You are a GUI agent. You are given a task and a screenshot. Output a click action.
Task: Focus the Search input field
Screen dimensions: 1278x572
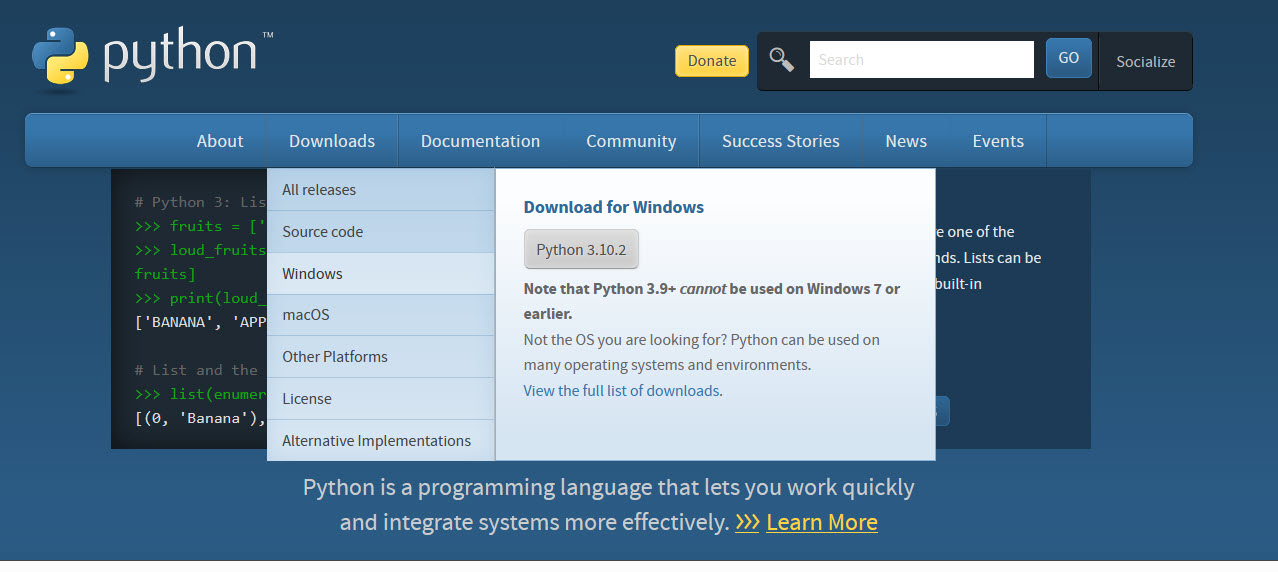pos(921,60)
